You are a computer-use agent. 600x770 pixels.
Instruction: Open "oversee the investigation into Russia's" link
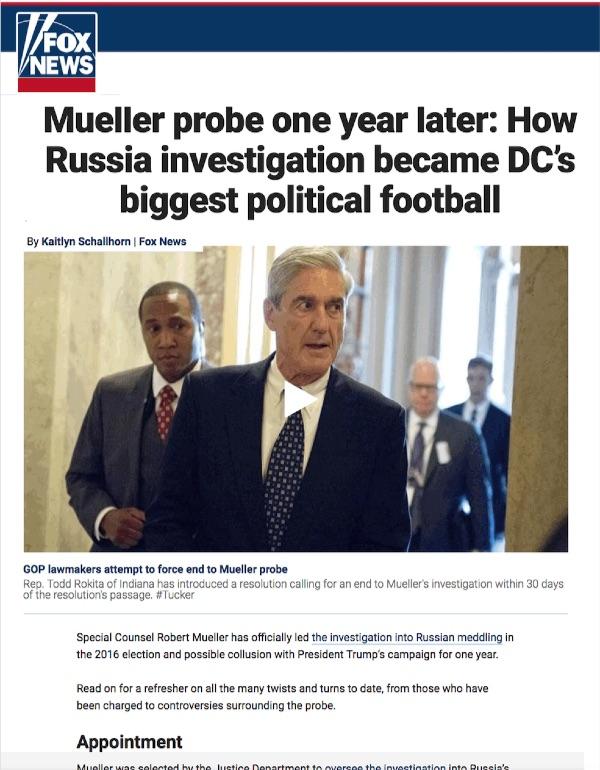(417, 767)
